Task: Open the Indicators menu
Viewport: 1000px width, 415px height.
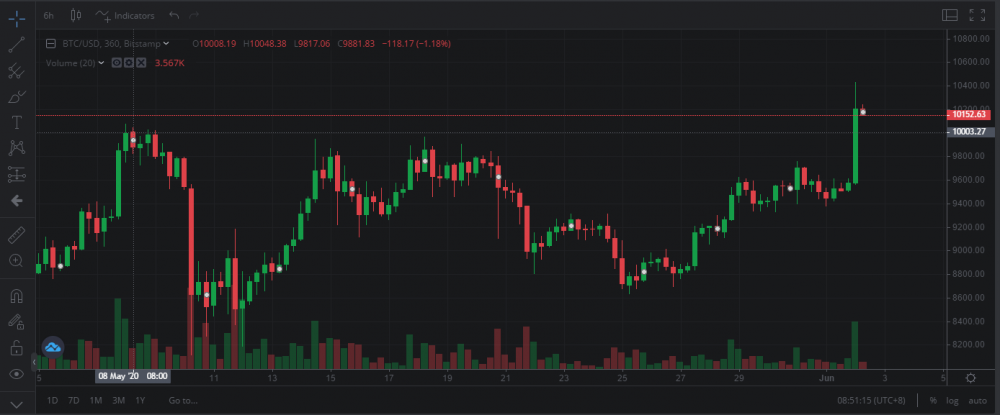Action: tap(126, 16)
